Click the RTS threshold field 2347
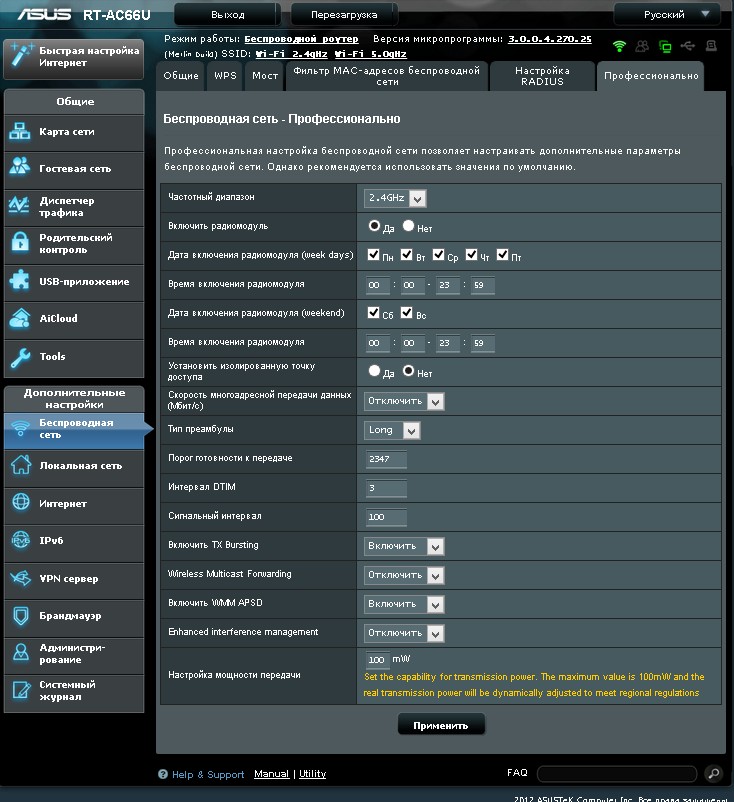734x802 pixels. tap(386, 459)
